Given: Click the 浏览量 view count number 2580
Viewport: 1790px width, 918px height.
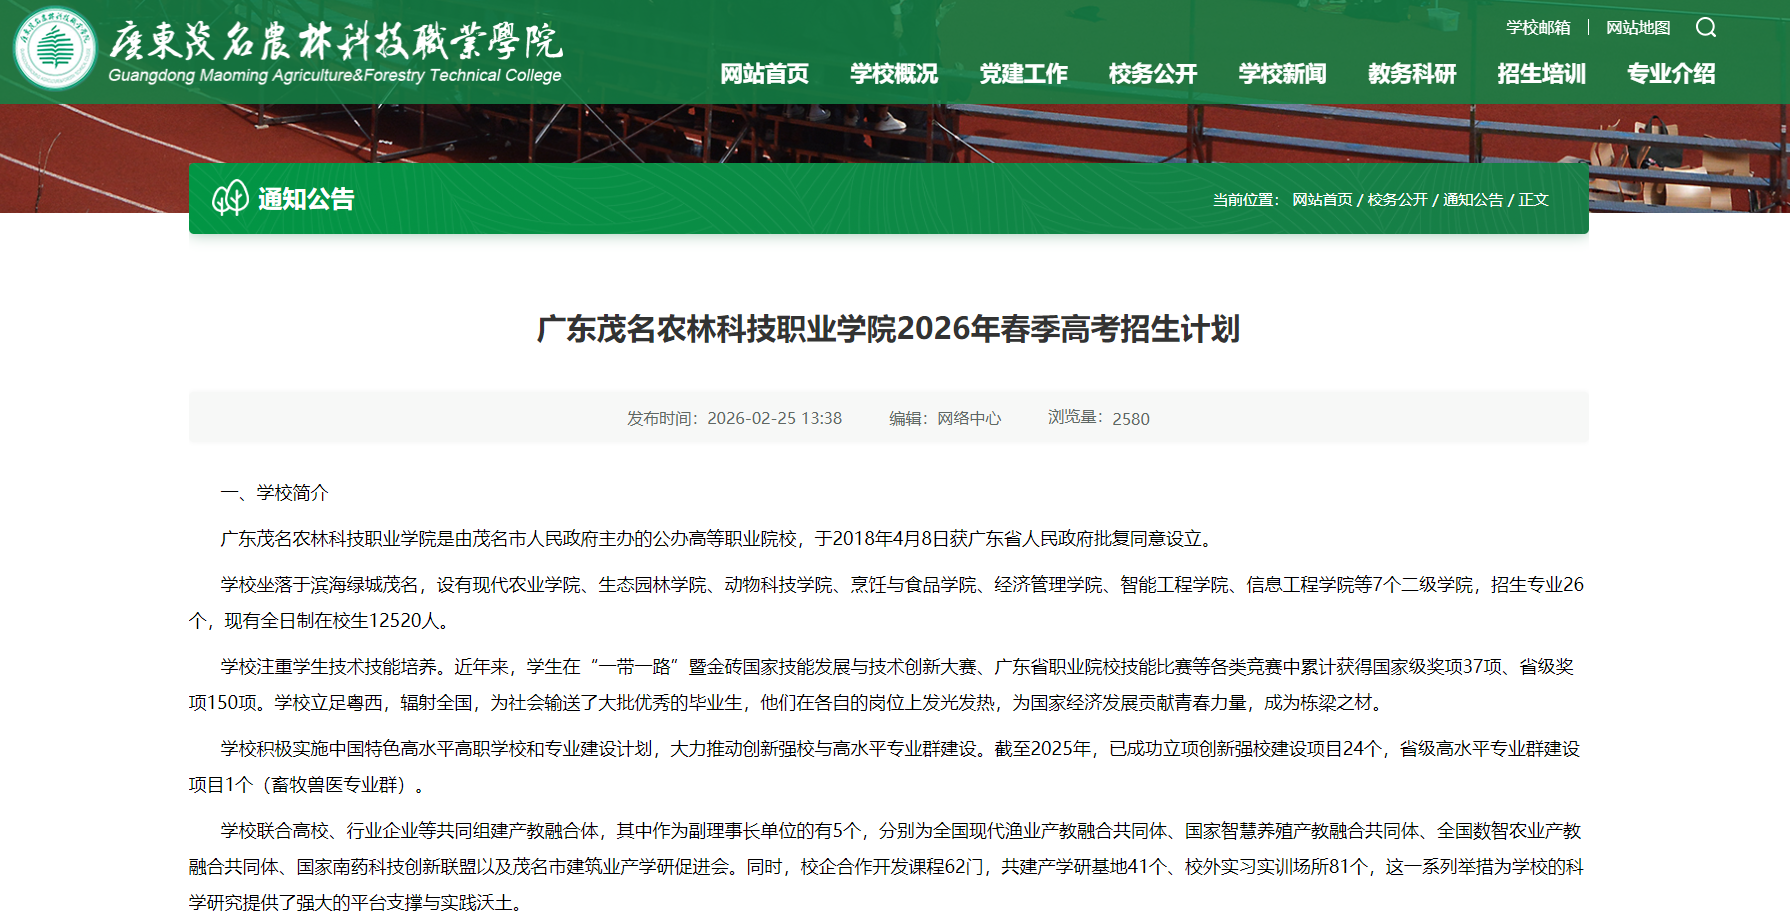Looking at the screenshot, I should tap(1130, 418).
